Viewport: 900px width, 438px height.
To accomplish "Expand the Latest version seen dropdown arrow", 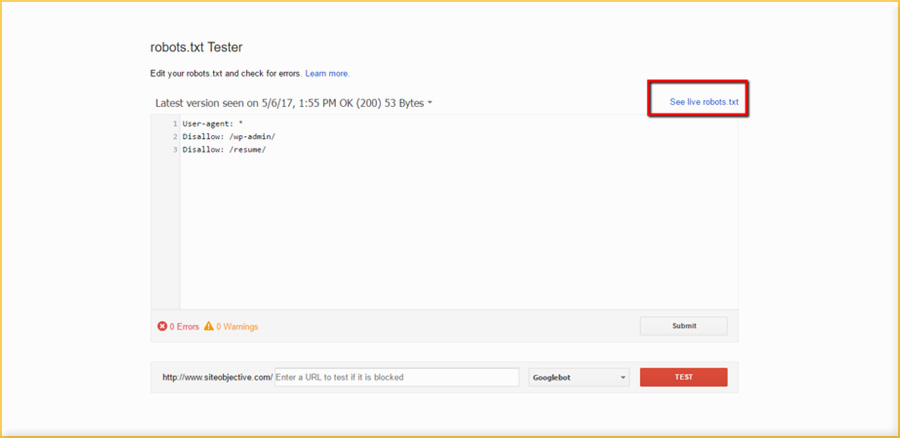I will point(430,103).
